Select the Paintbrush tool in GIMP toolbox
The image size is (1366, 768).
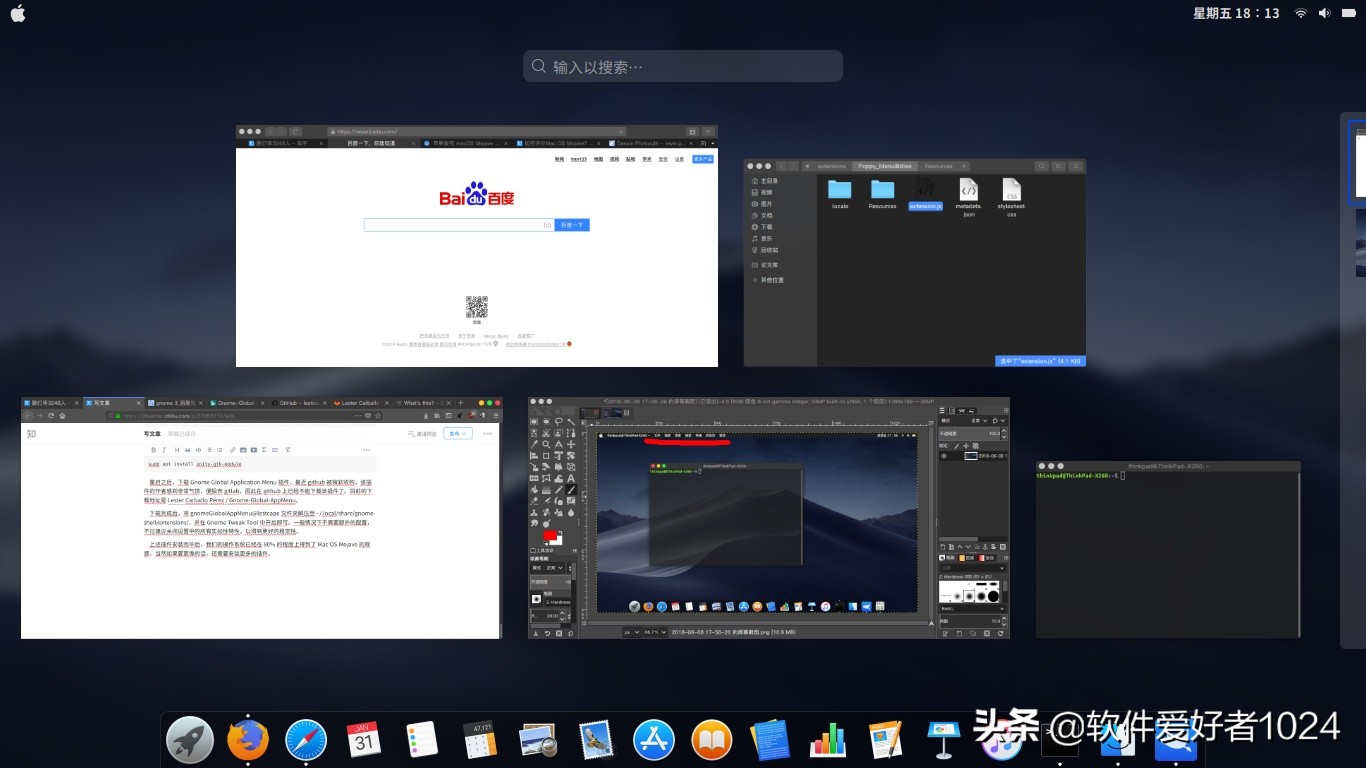pos(569,489)
